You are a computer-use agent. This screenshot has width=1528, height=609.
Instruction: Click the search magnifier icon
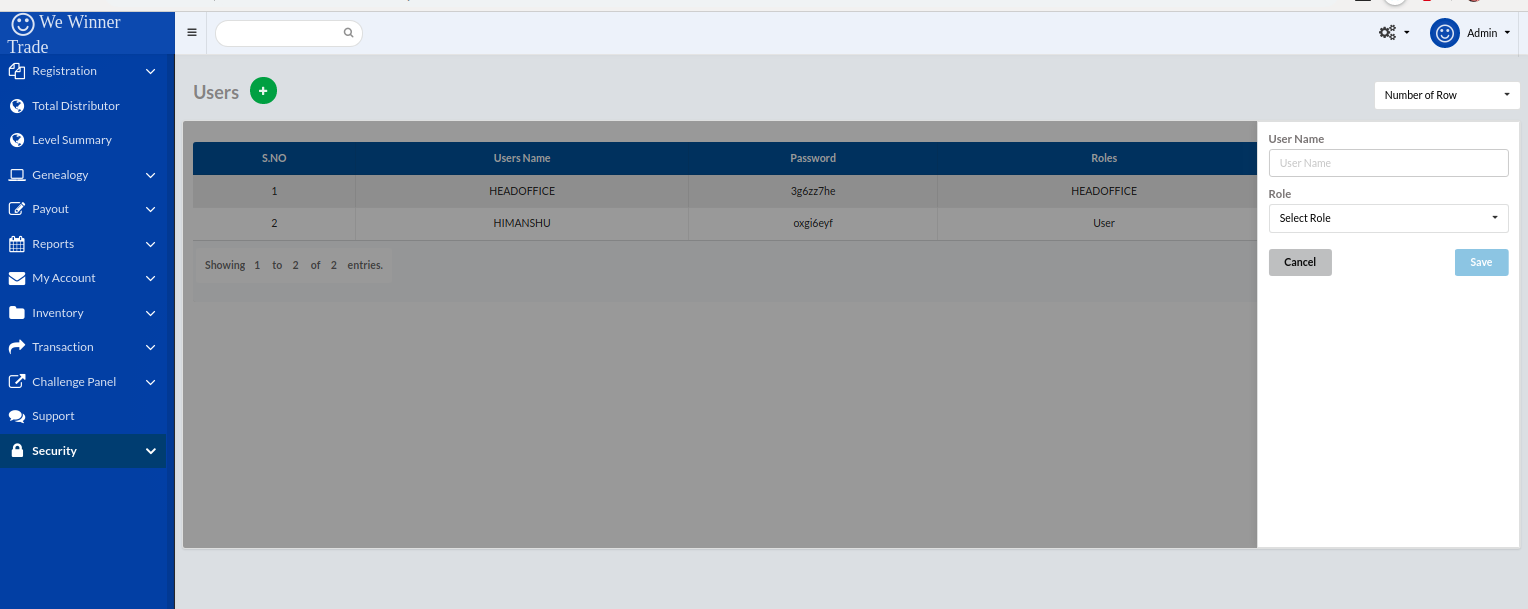[348, 33]
